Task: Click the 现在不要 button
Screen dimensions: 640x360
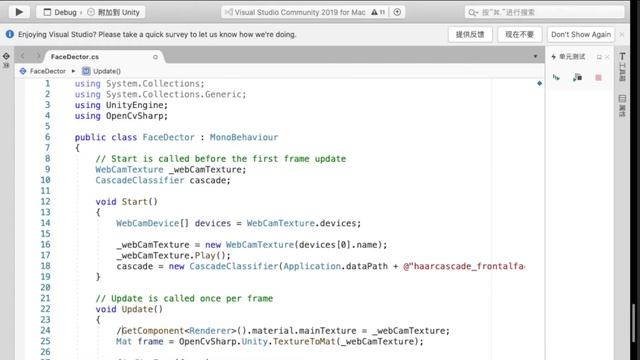Action: point(520,35)
